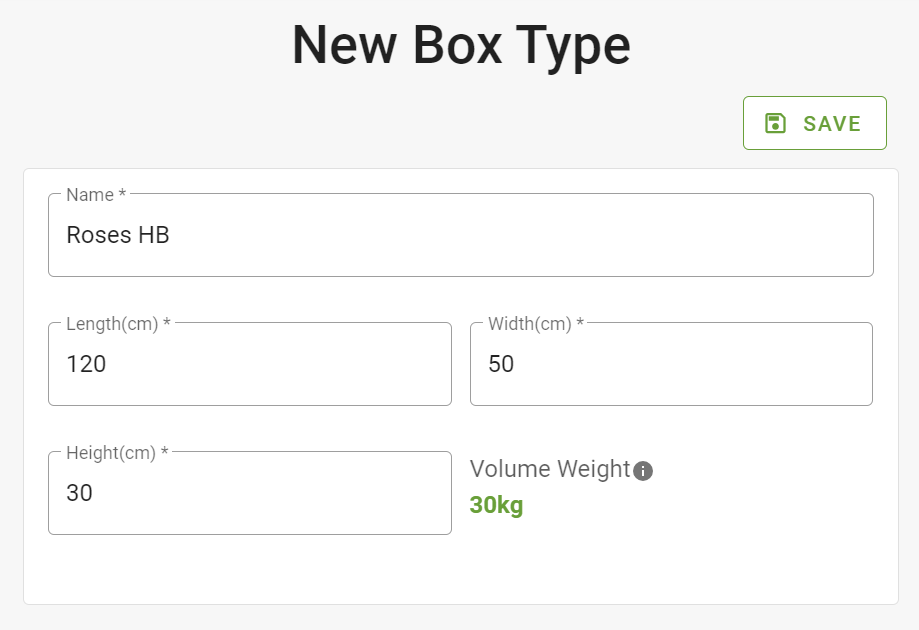Click the SAVE text label
The height and width of the screenshot is (630, 919).
832,124
